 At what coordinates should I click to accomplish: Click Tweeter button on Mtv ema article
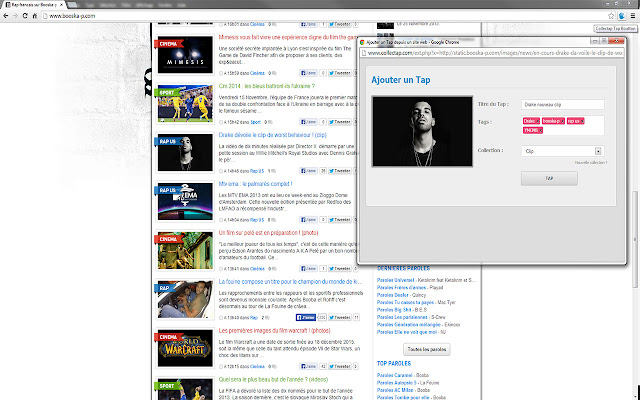340,220
